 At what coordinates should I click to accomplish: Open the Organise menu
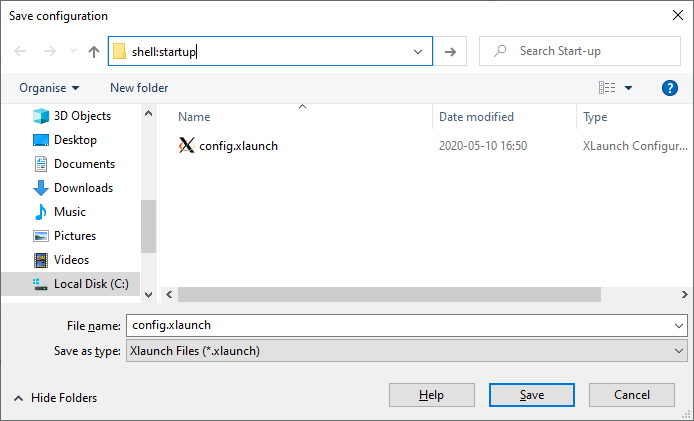(x=49, y=88)
